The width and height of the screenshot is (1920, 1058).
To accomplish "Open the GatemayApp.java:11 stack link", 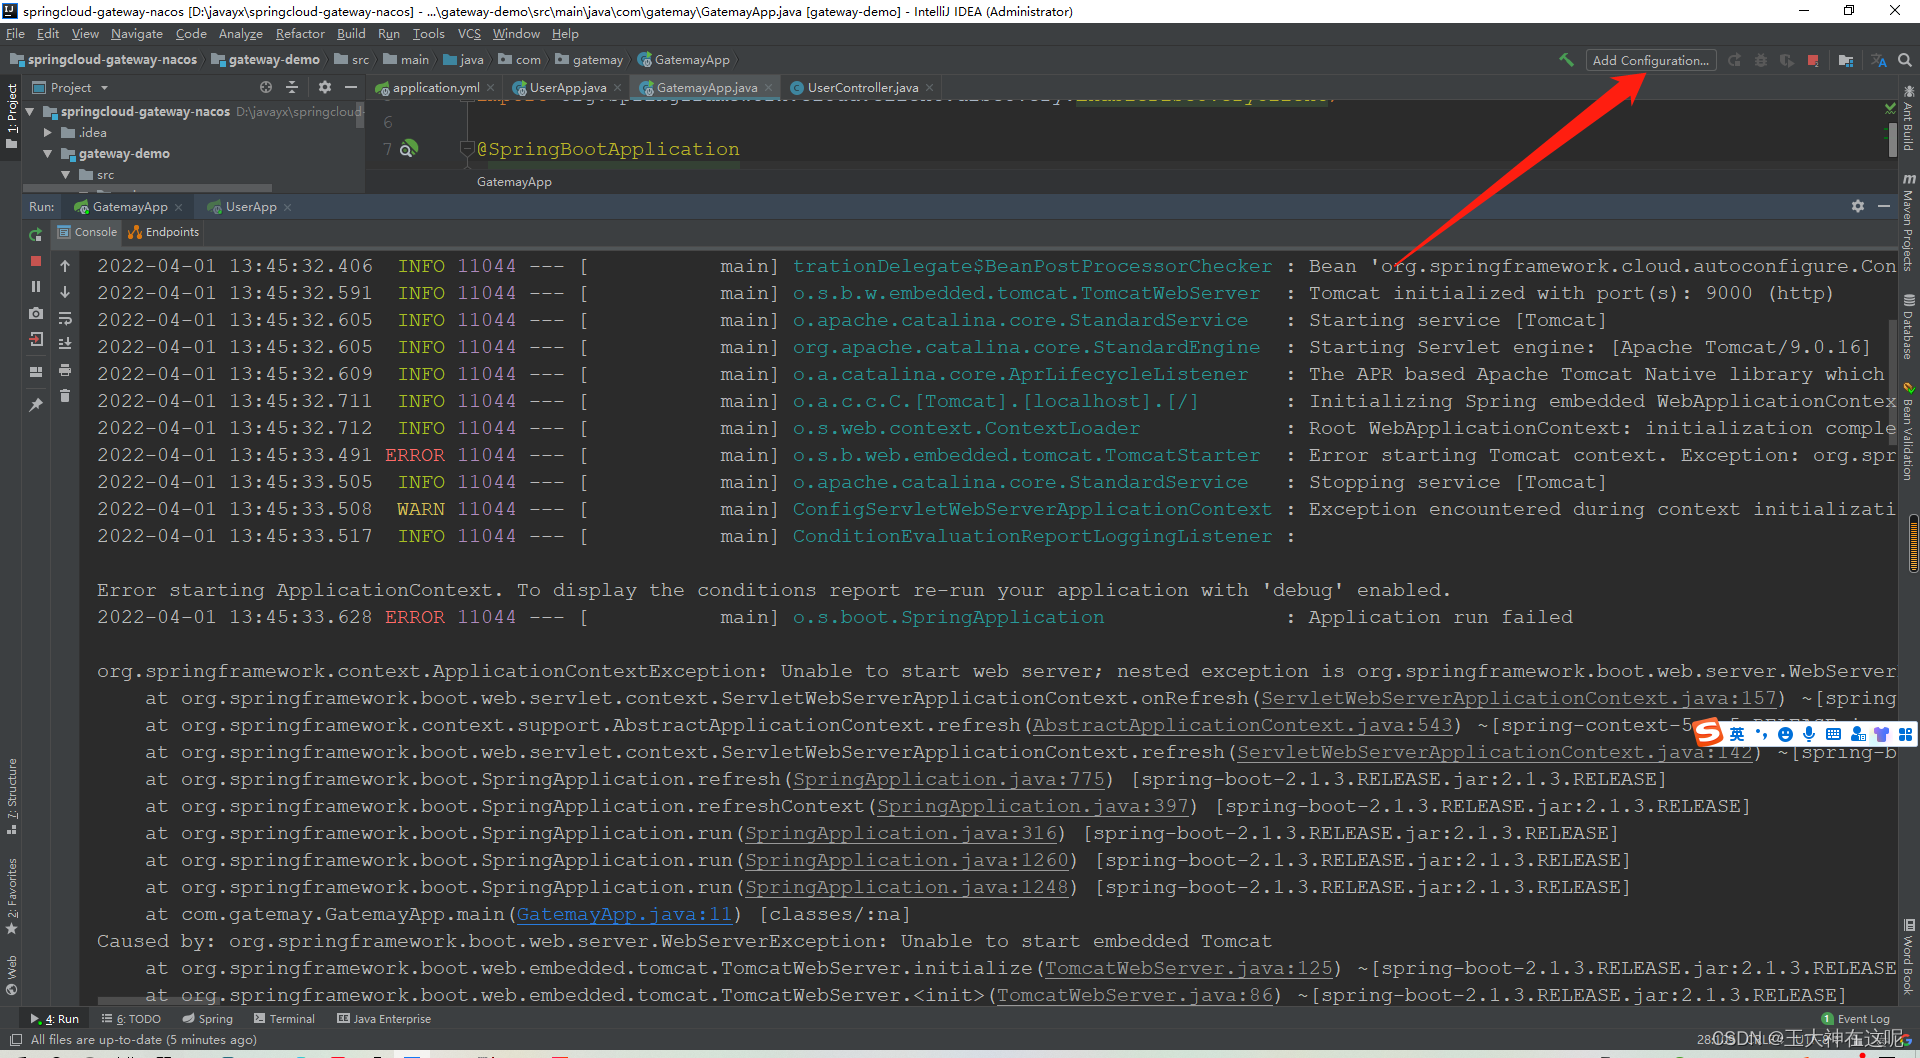I will pos(624,914).
